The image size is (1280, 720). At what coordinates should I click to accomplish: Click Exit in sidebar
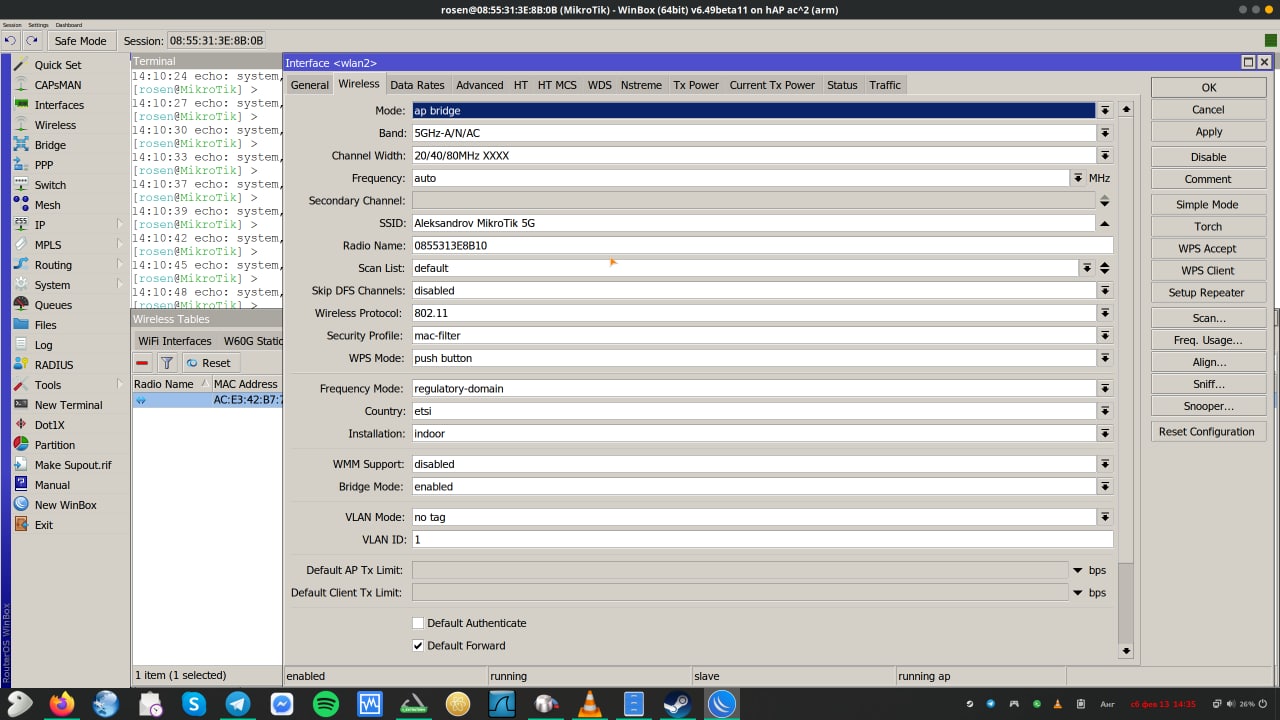pos(44,525)
